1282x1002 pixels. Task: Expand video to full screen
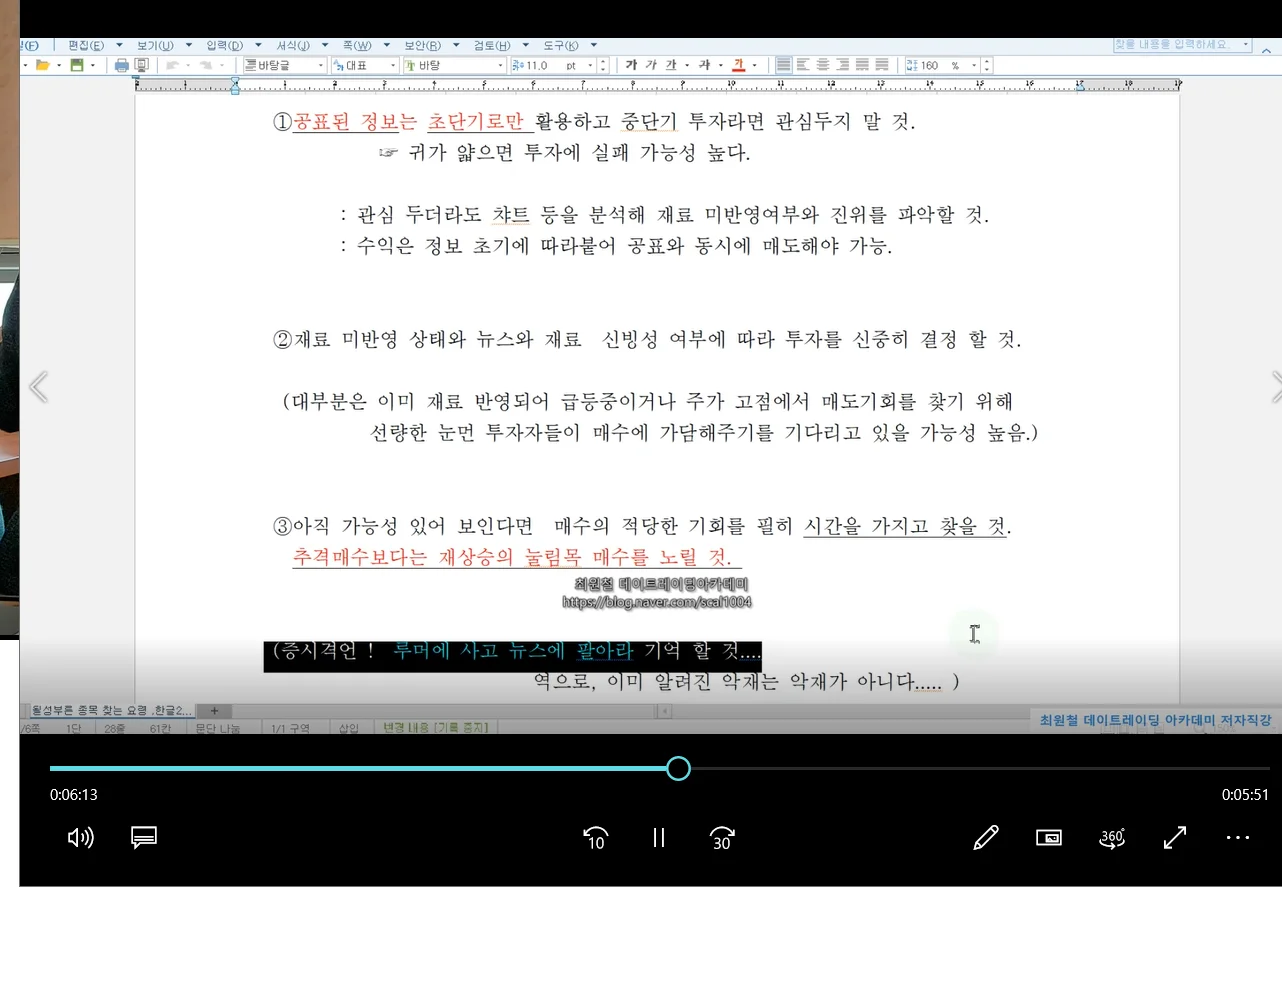[x=1175, y=837]
